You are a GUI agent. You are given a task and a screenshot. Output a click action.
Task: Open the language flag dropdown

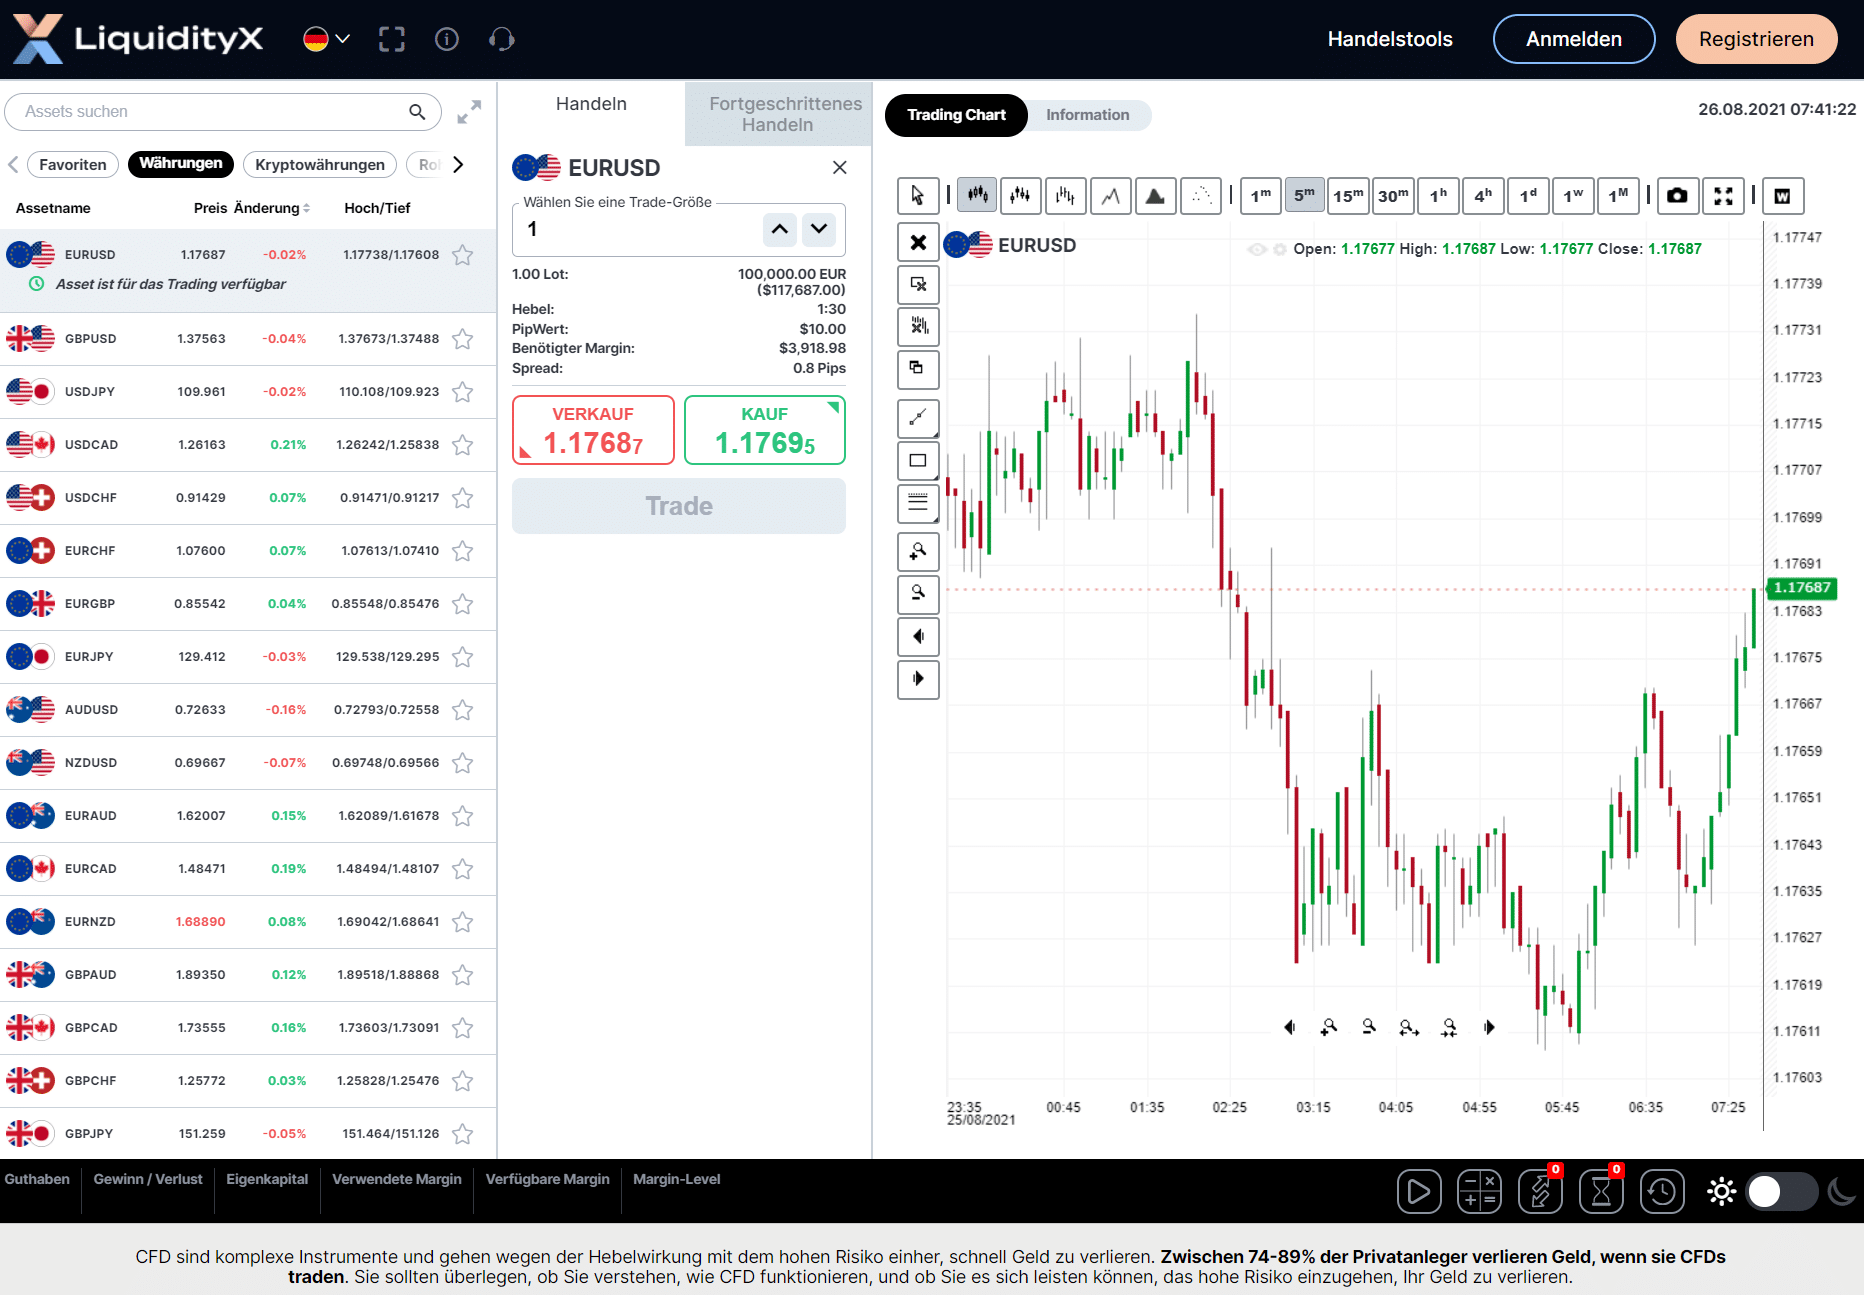[x=327, y=39]
